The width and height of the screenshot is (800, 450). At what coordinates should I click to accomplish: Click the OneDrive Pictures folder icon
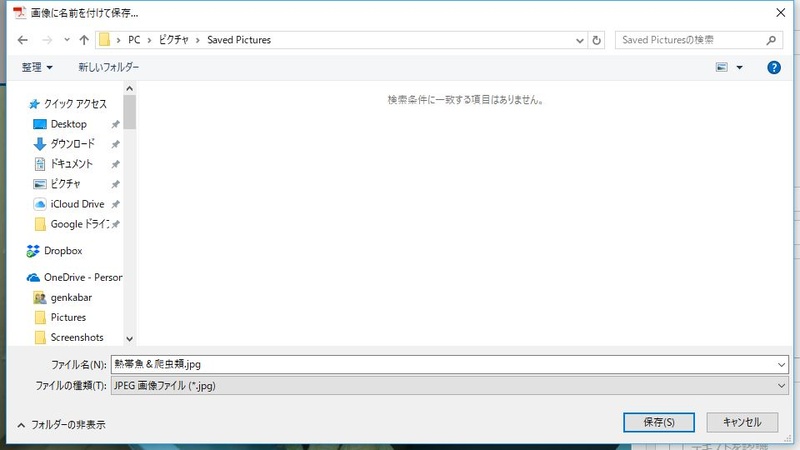click(x=40, y=317)
